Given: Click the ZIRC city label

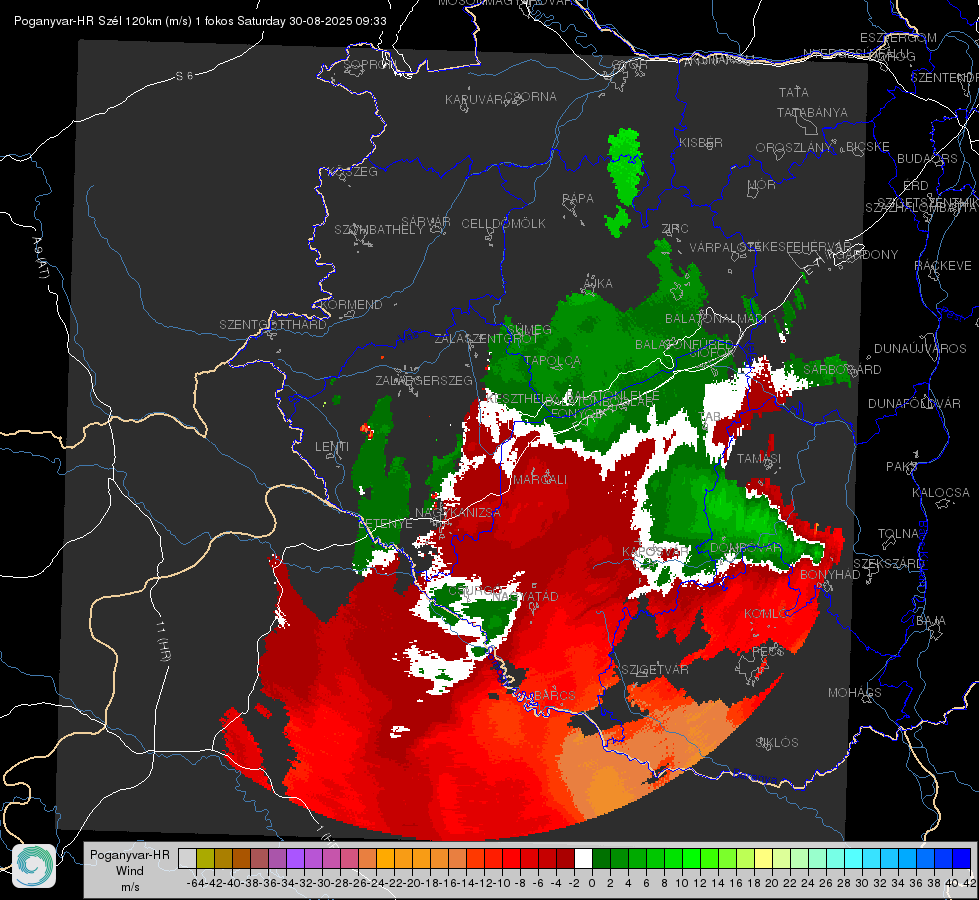Looking at the screenshot, I should point(675,229).
